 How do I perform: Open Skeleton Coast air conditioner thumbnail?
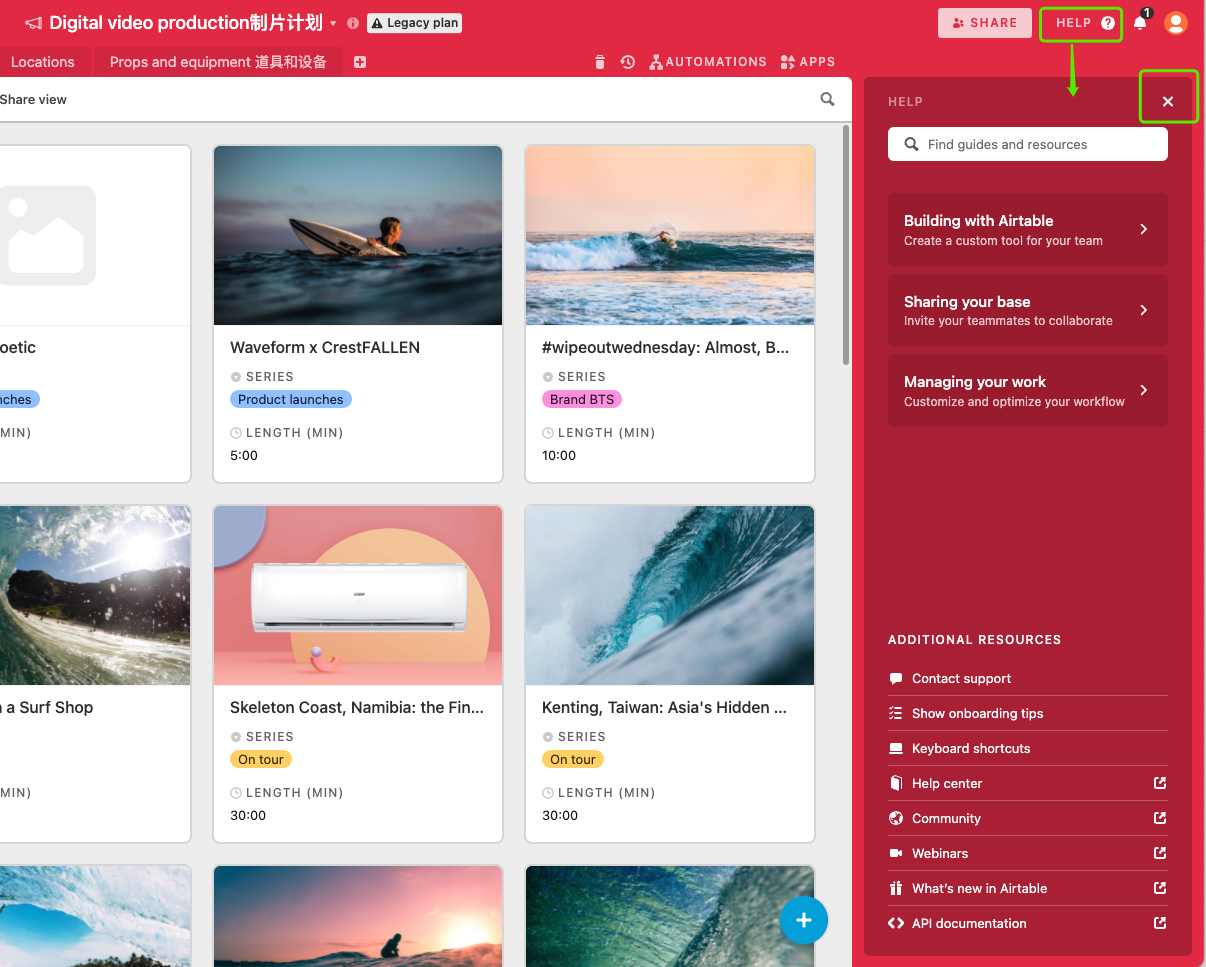(358, 595)
